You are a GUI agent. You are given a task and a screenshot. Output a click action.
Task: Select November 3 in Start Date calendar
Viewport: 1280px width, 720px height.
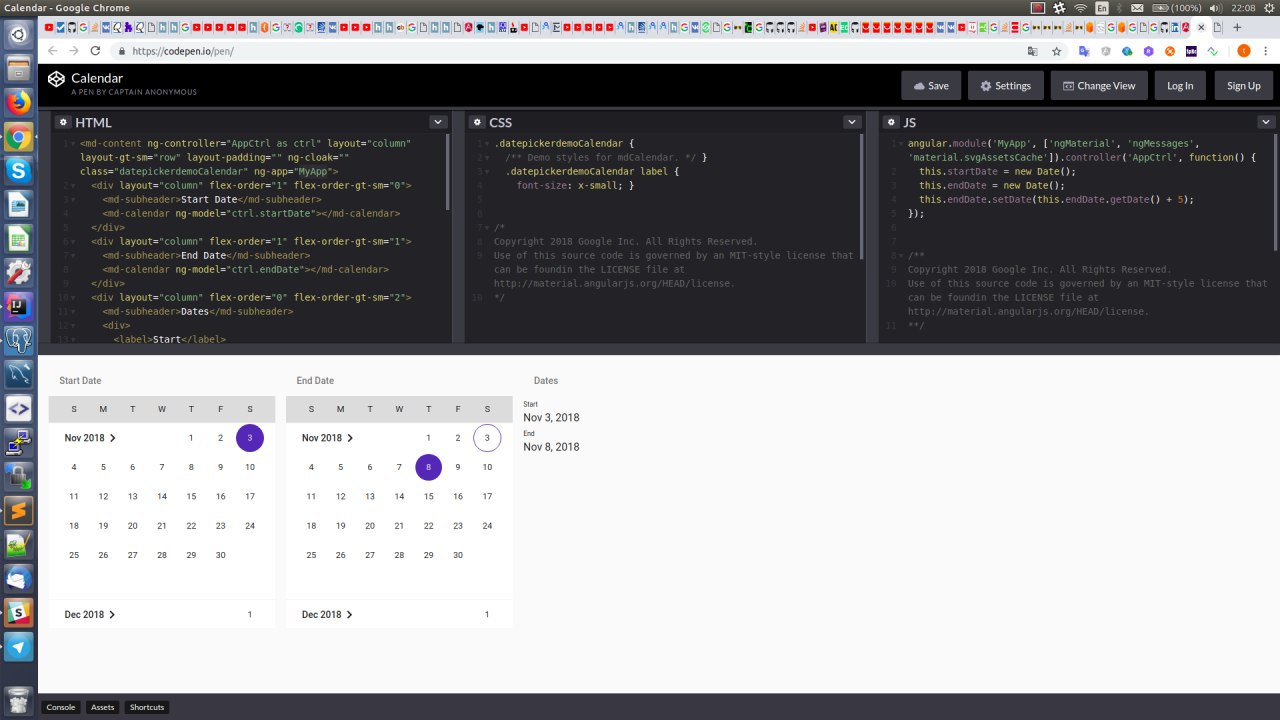pyautogui.click(x=250, y=438)
